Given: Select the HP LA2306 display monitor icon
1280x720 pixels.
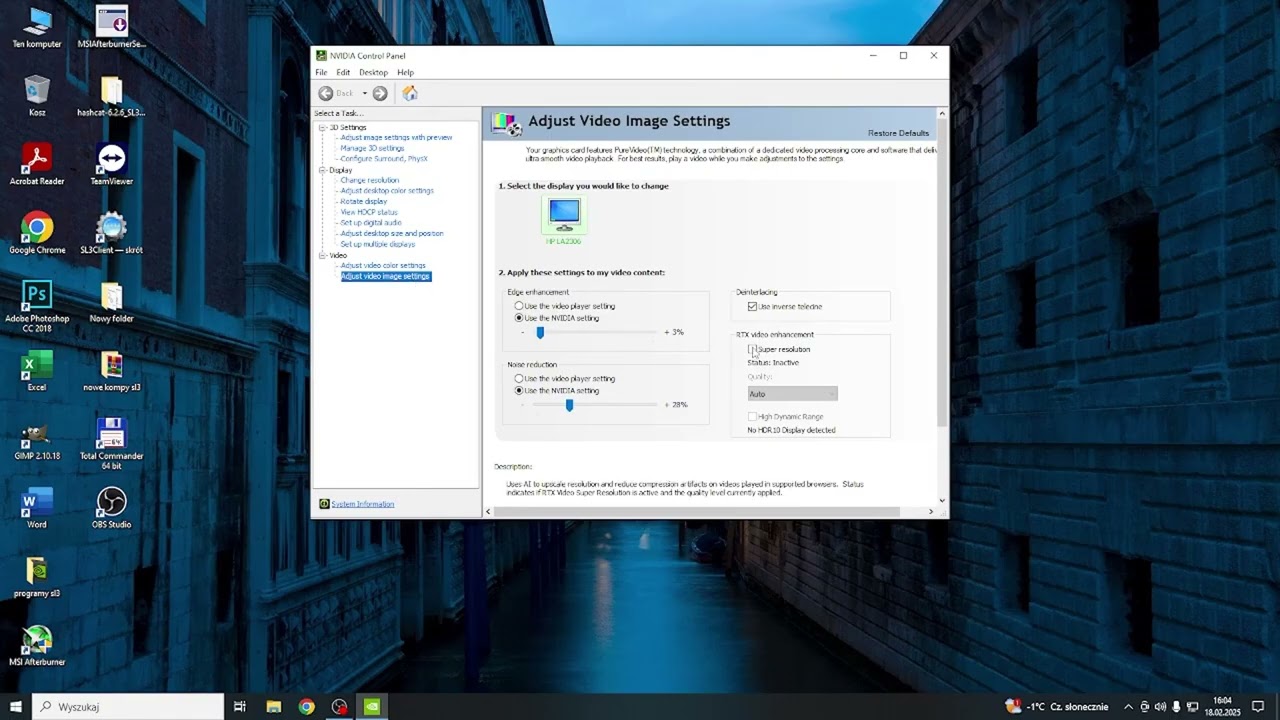Looking at the screenshot, I should 564,213.
